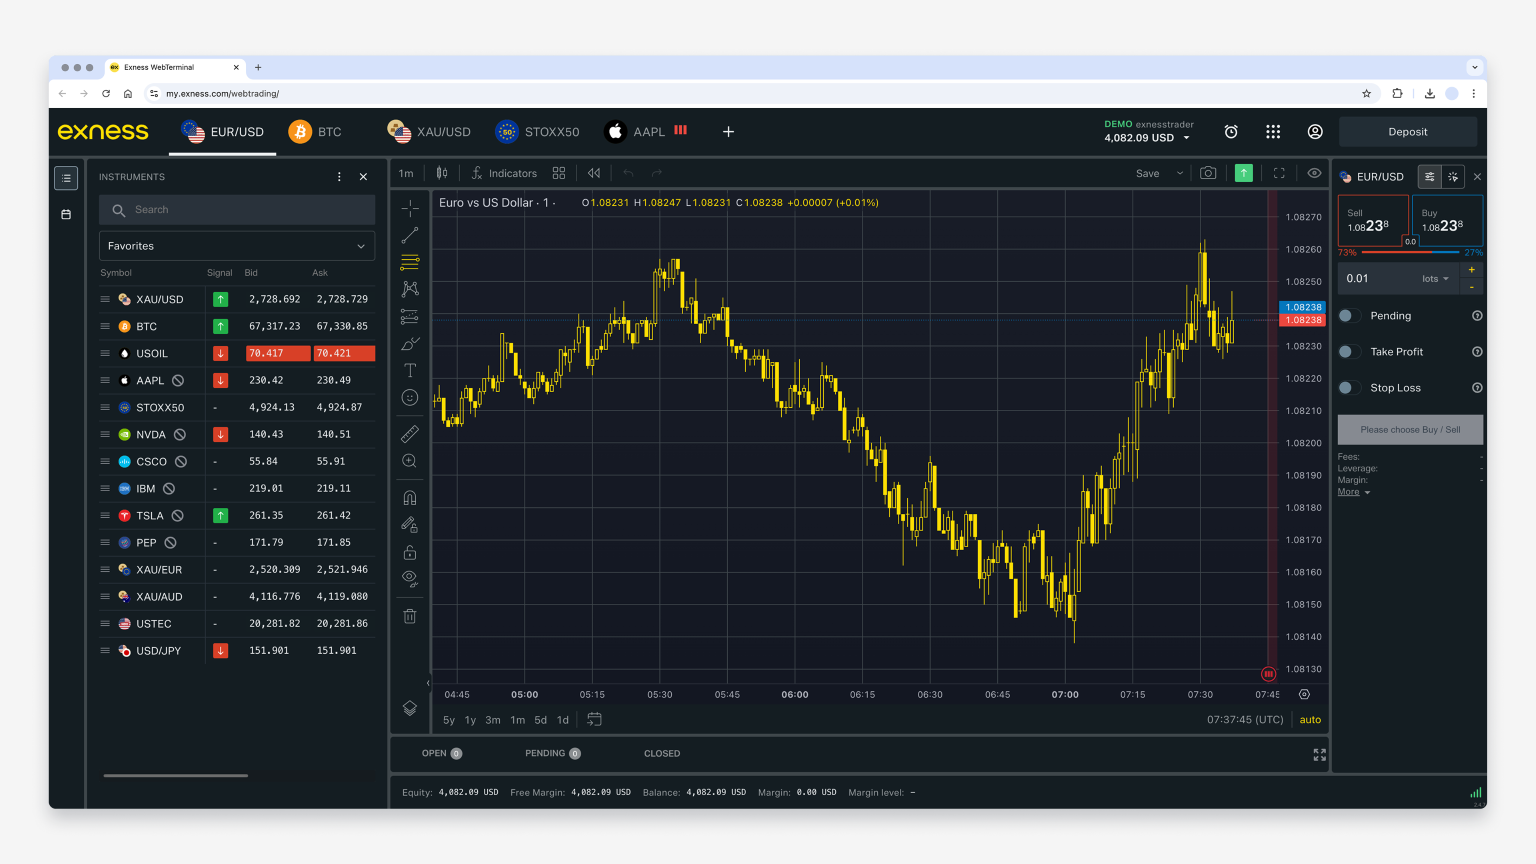Open the user profile icon

tap(1315, 132)
